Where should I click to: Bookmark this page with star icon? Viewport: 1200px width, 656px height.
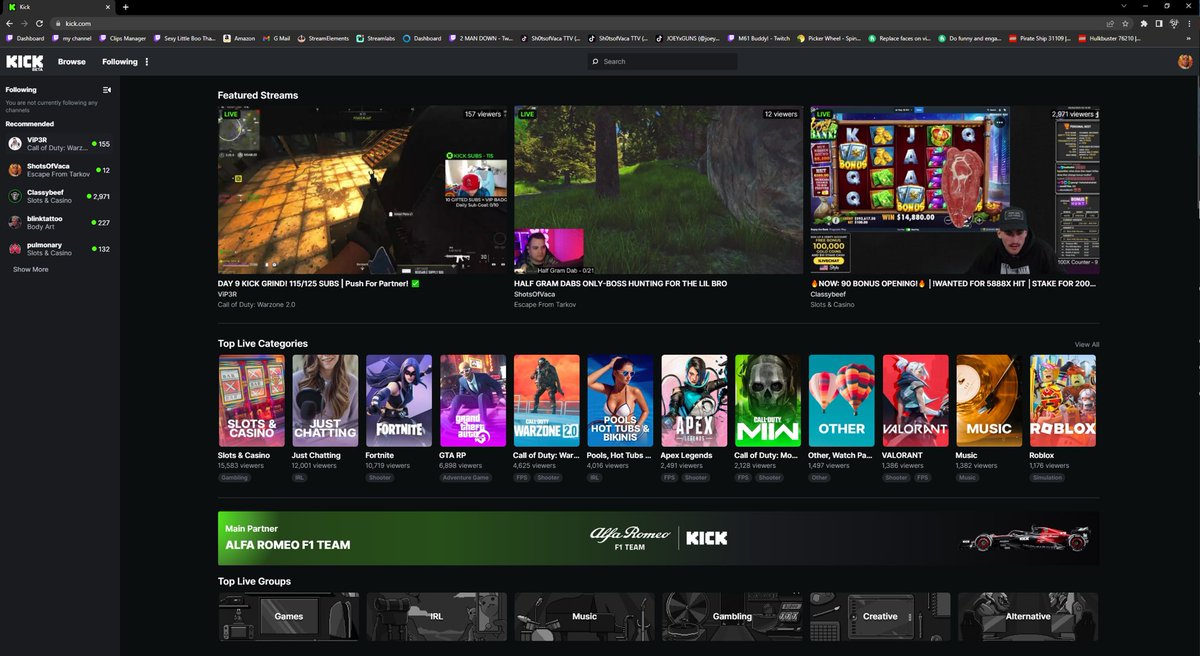click(1125, 23)
